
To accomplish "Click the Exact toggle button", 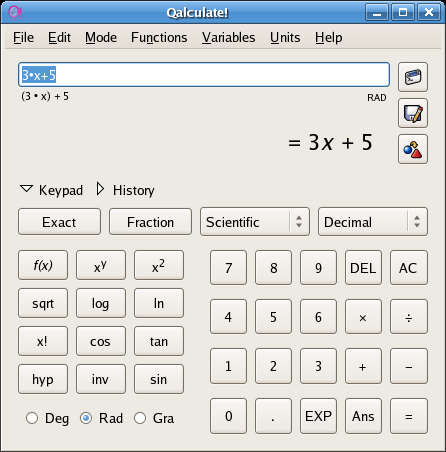I will click(59, 222).
